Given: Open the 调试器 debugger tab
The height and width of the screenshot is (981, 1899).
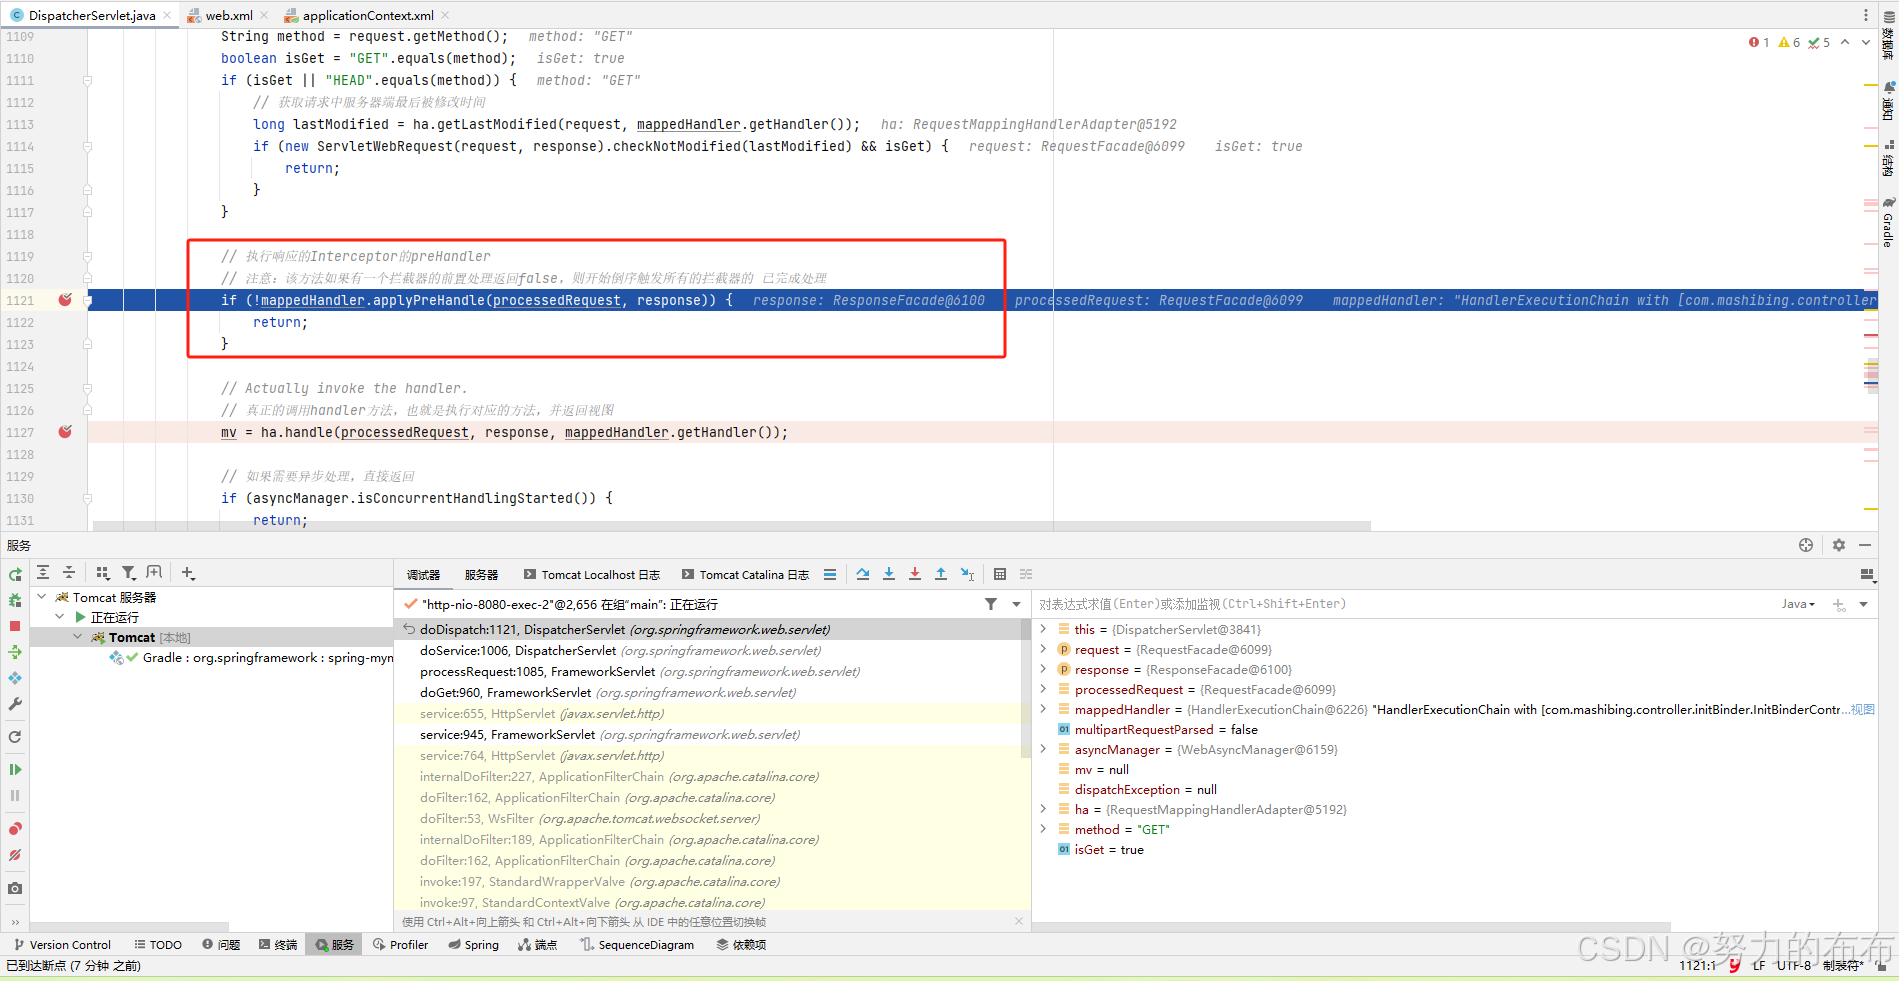Looking at the screenshot, I should 423,575.
